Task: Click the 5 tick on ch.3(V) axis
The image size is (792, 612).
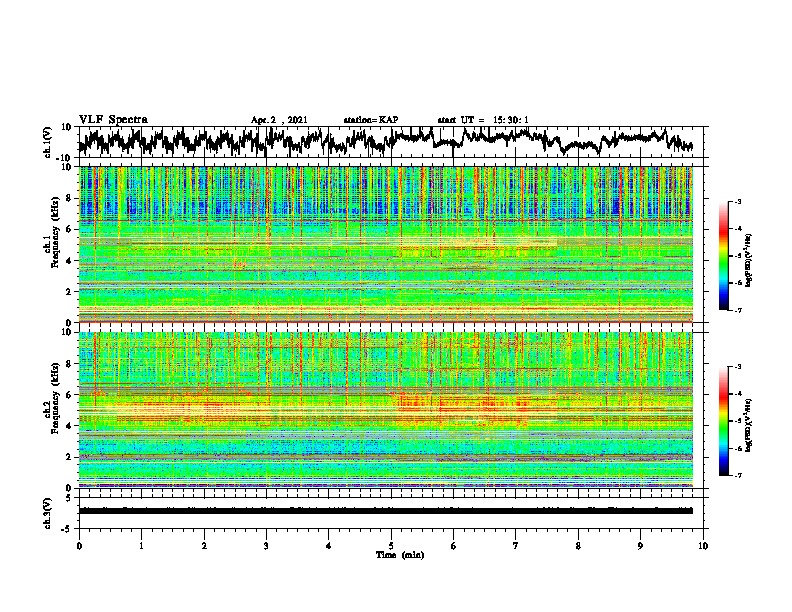Action: [69, 498]
